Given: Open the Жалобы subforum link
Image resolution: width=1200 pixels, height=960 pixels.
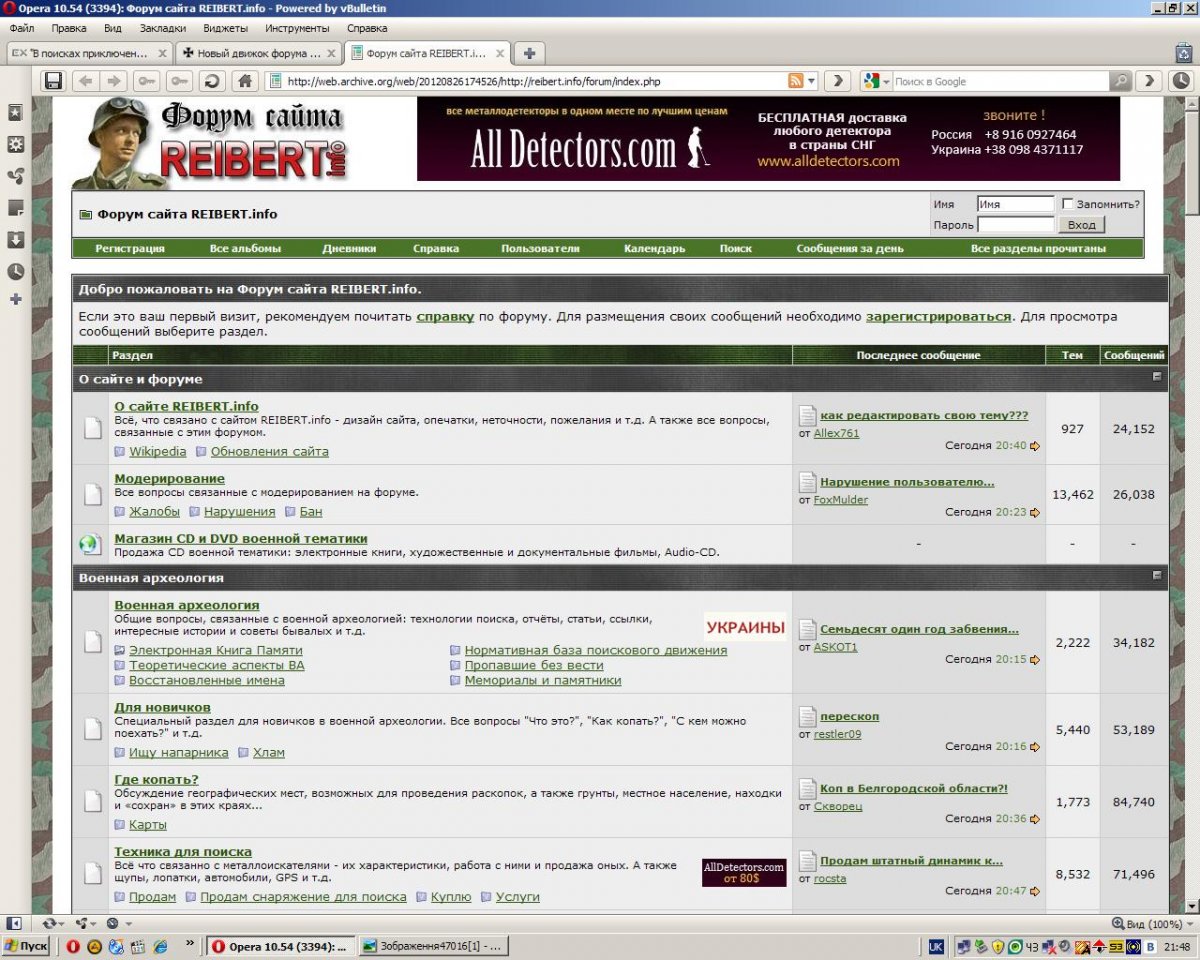Looking at the screenshot, I should (x=154, y=511).
